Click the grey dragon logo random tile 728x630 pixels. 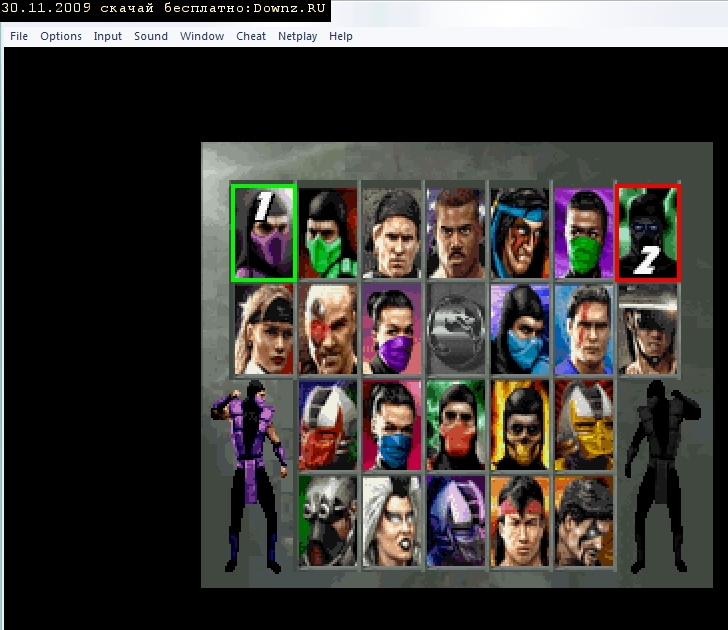click(456, 329)
